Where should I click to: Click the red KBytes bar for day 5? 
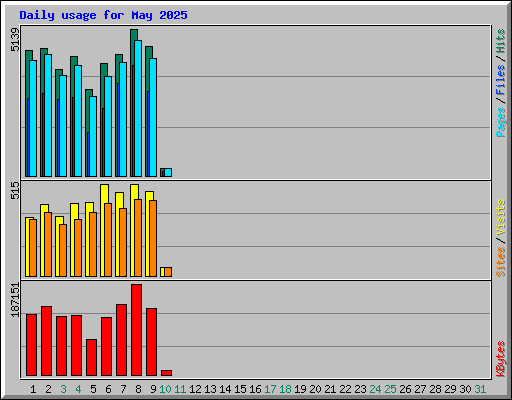(91, 358)
